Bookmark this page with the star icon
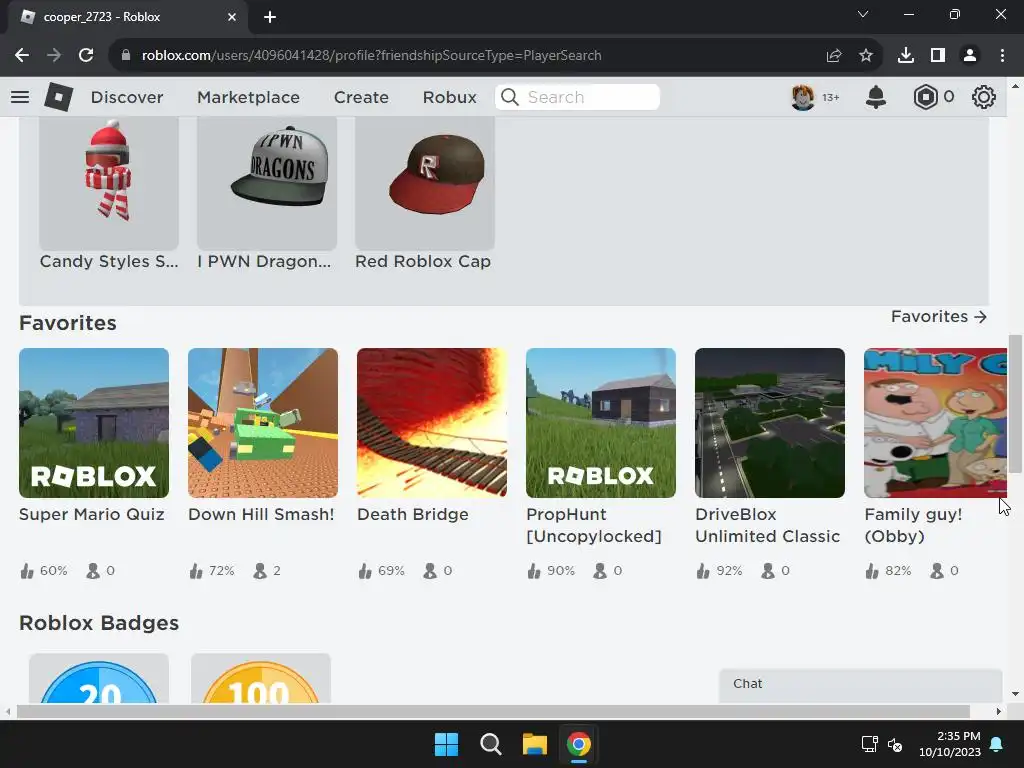This screenshot has height=768, width=1024. (x=866, y=56)
